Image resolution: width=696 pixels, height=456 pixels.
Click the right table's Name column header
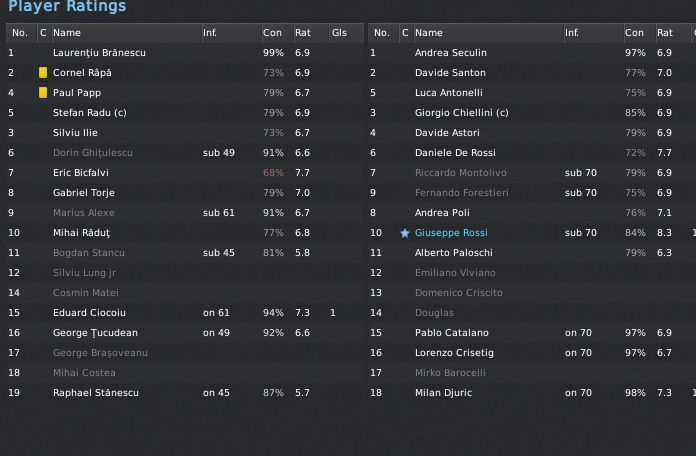click(429, 33)
